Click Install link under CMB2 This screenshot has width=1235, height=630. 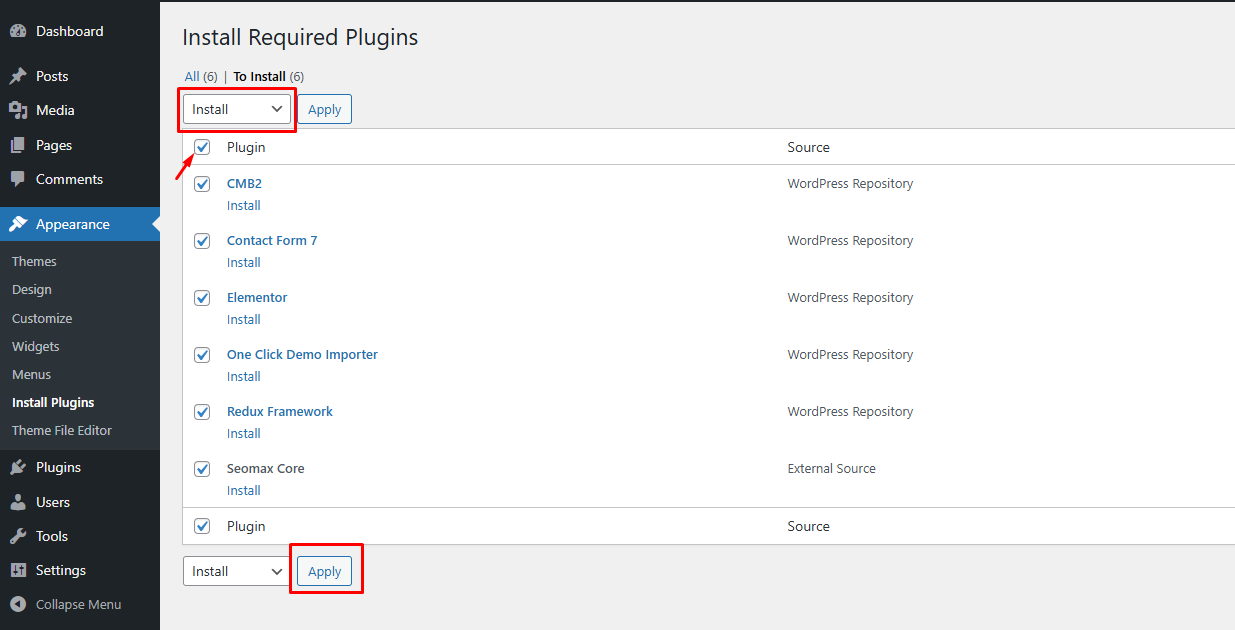point(243,205)
